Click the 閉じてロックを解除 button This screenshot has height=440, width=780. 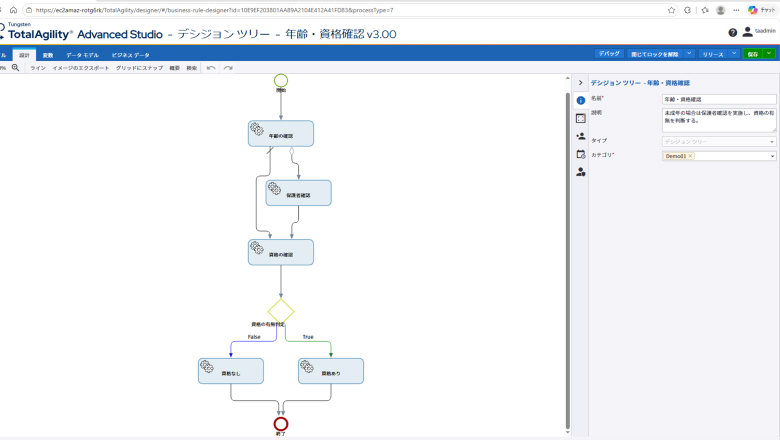[655, 54]
